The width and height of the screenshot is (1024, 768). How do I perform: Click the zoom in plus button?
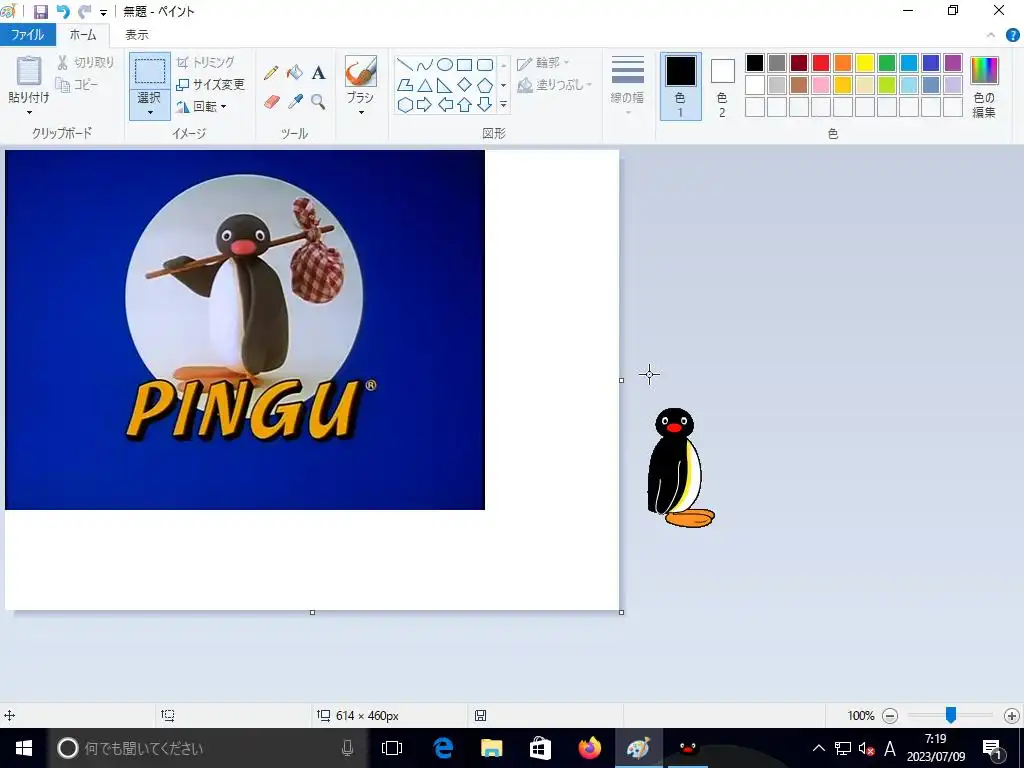(x=1012, y=716)
